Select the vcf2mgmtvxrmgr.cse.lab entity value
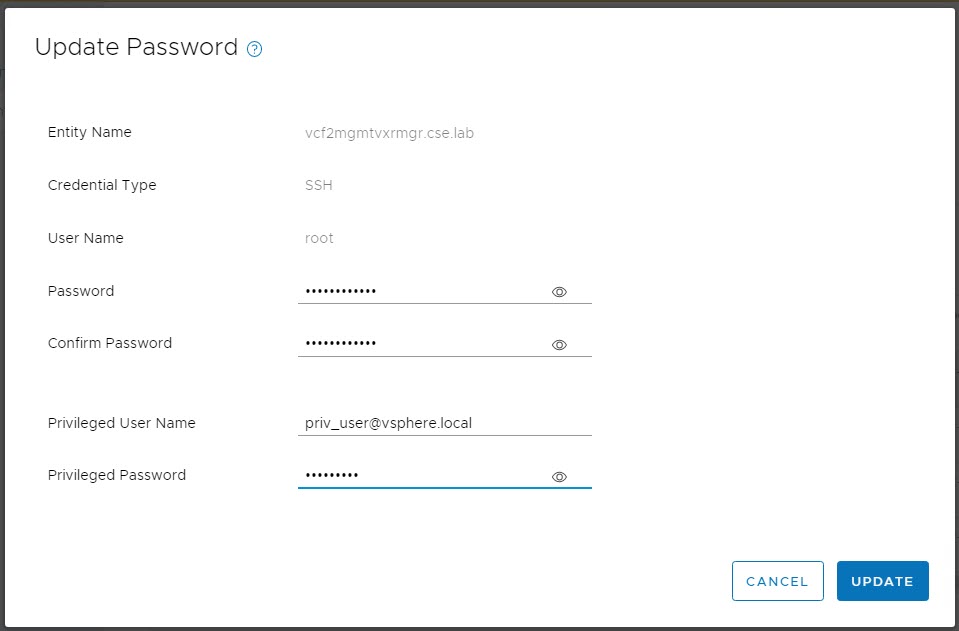 (x=389, y=133)
